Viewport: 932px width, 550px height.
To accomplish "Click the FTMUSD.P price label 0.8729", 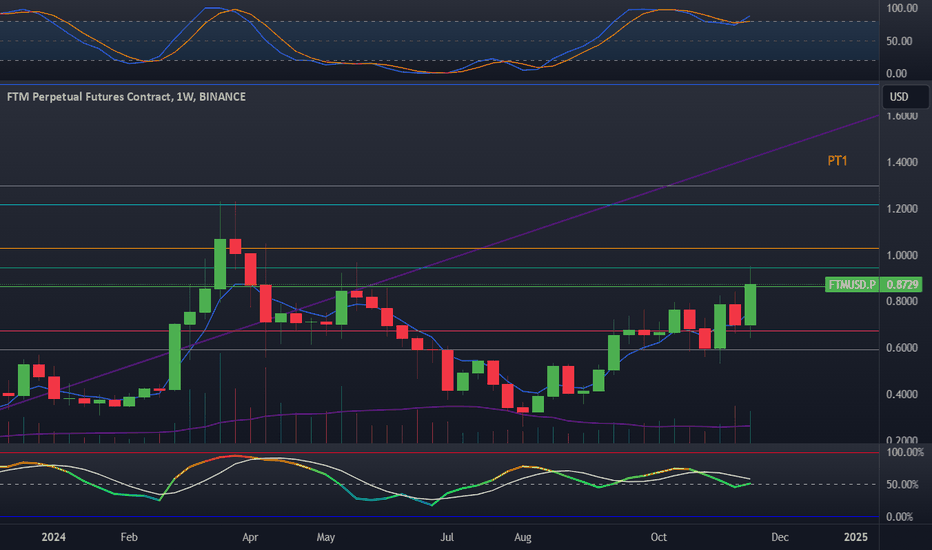I will (x=873, y=285).
